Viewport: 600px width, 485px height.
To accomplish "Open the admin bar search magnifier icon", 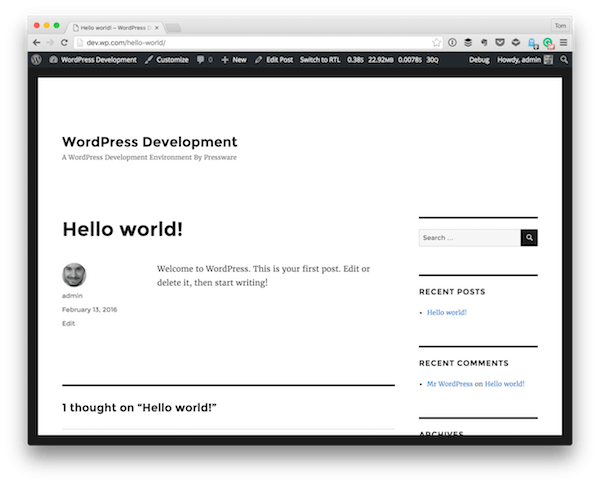I will coord(564,60).
